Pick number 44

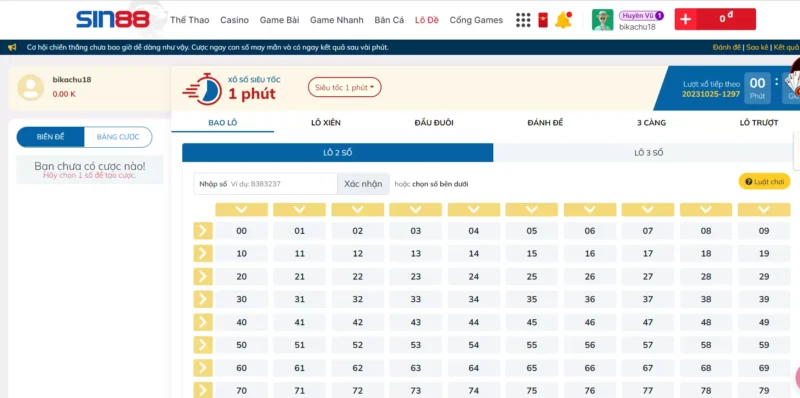474,322
